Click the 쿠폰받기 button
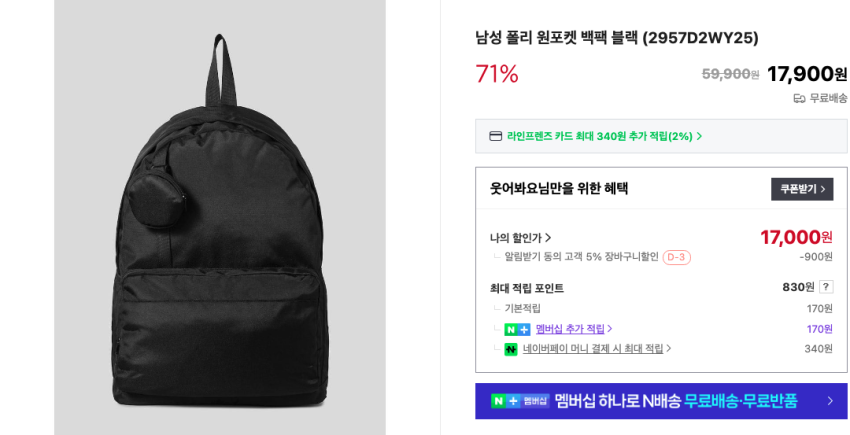850x435 pixels. (x=802, y=189)
